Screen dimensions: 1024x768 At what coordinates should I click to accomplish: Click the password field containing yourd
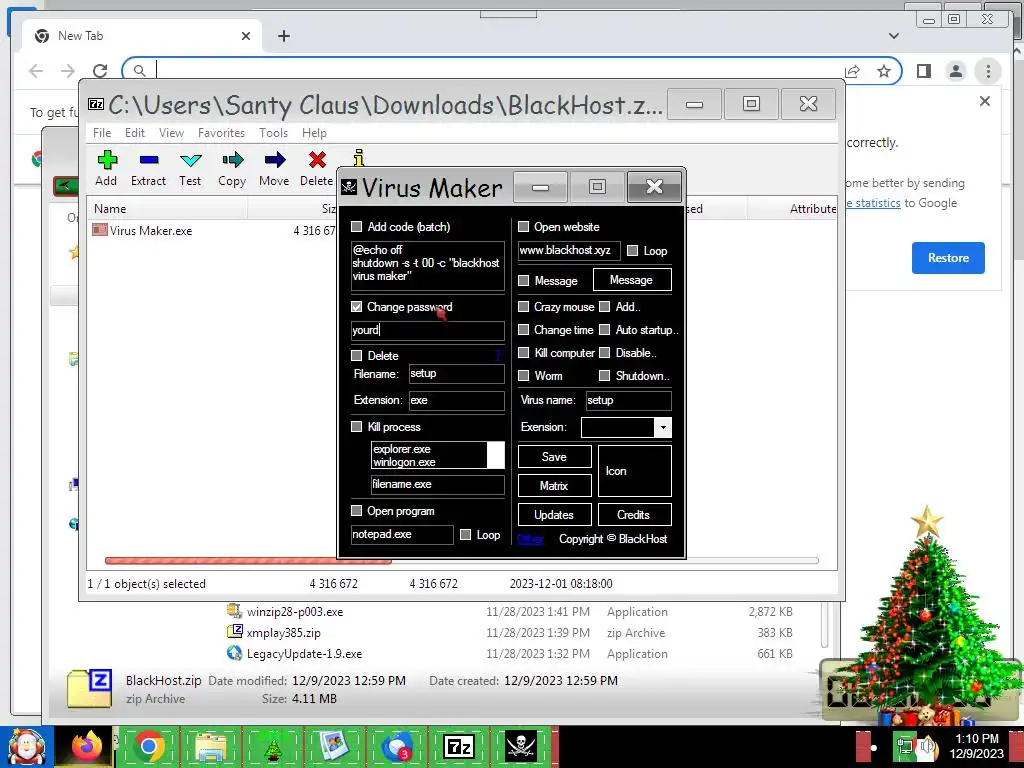tap(428, 330)
